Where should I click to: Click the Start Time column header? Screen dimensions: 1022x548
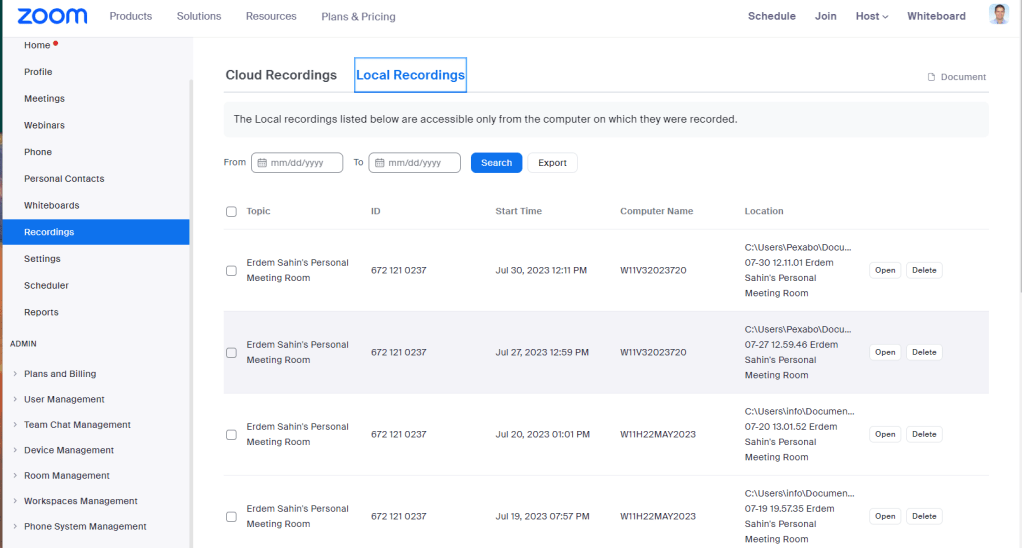pyautogui.click(x=518, y=211)
